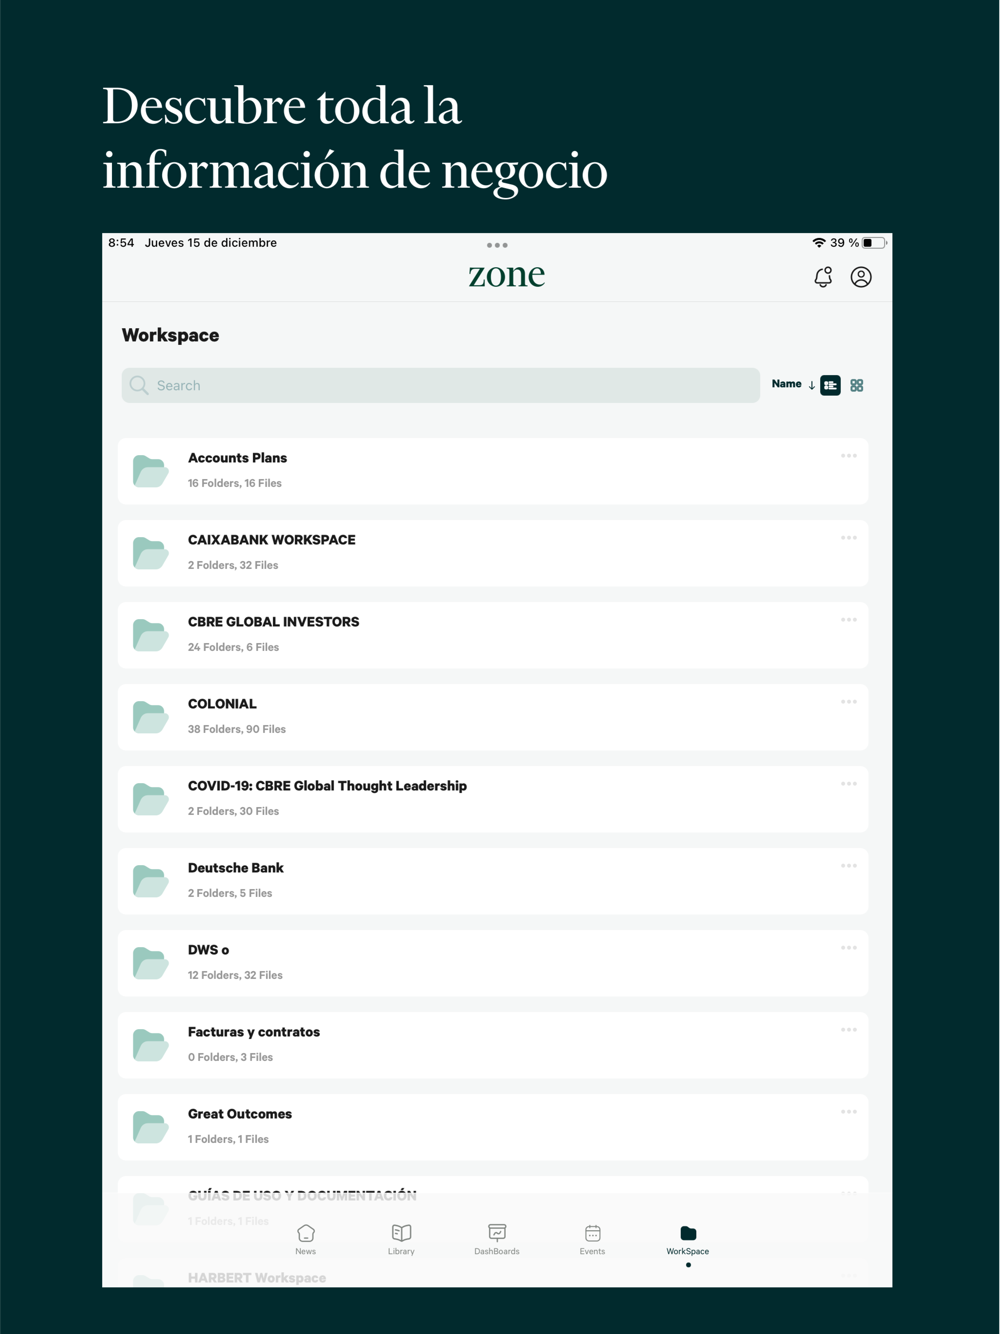Open the CAIXABANK WORKSPACE folder title
The width and height of the screenshot is (1000, 1334).
coord(272,540)
